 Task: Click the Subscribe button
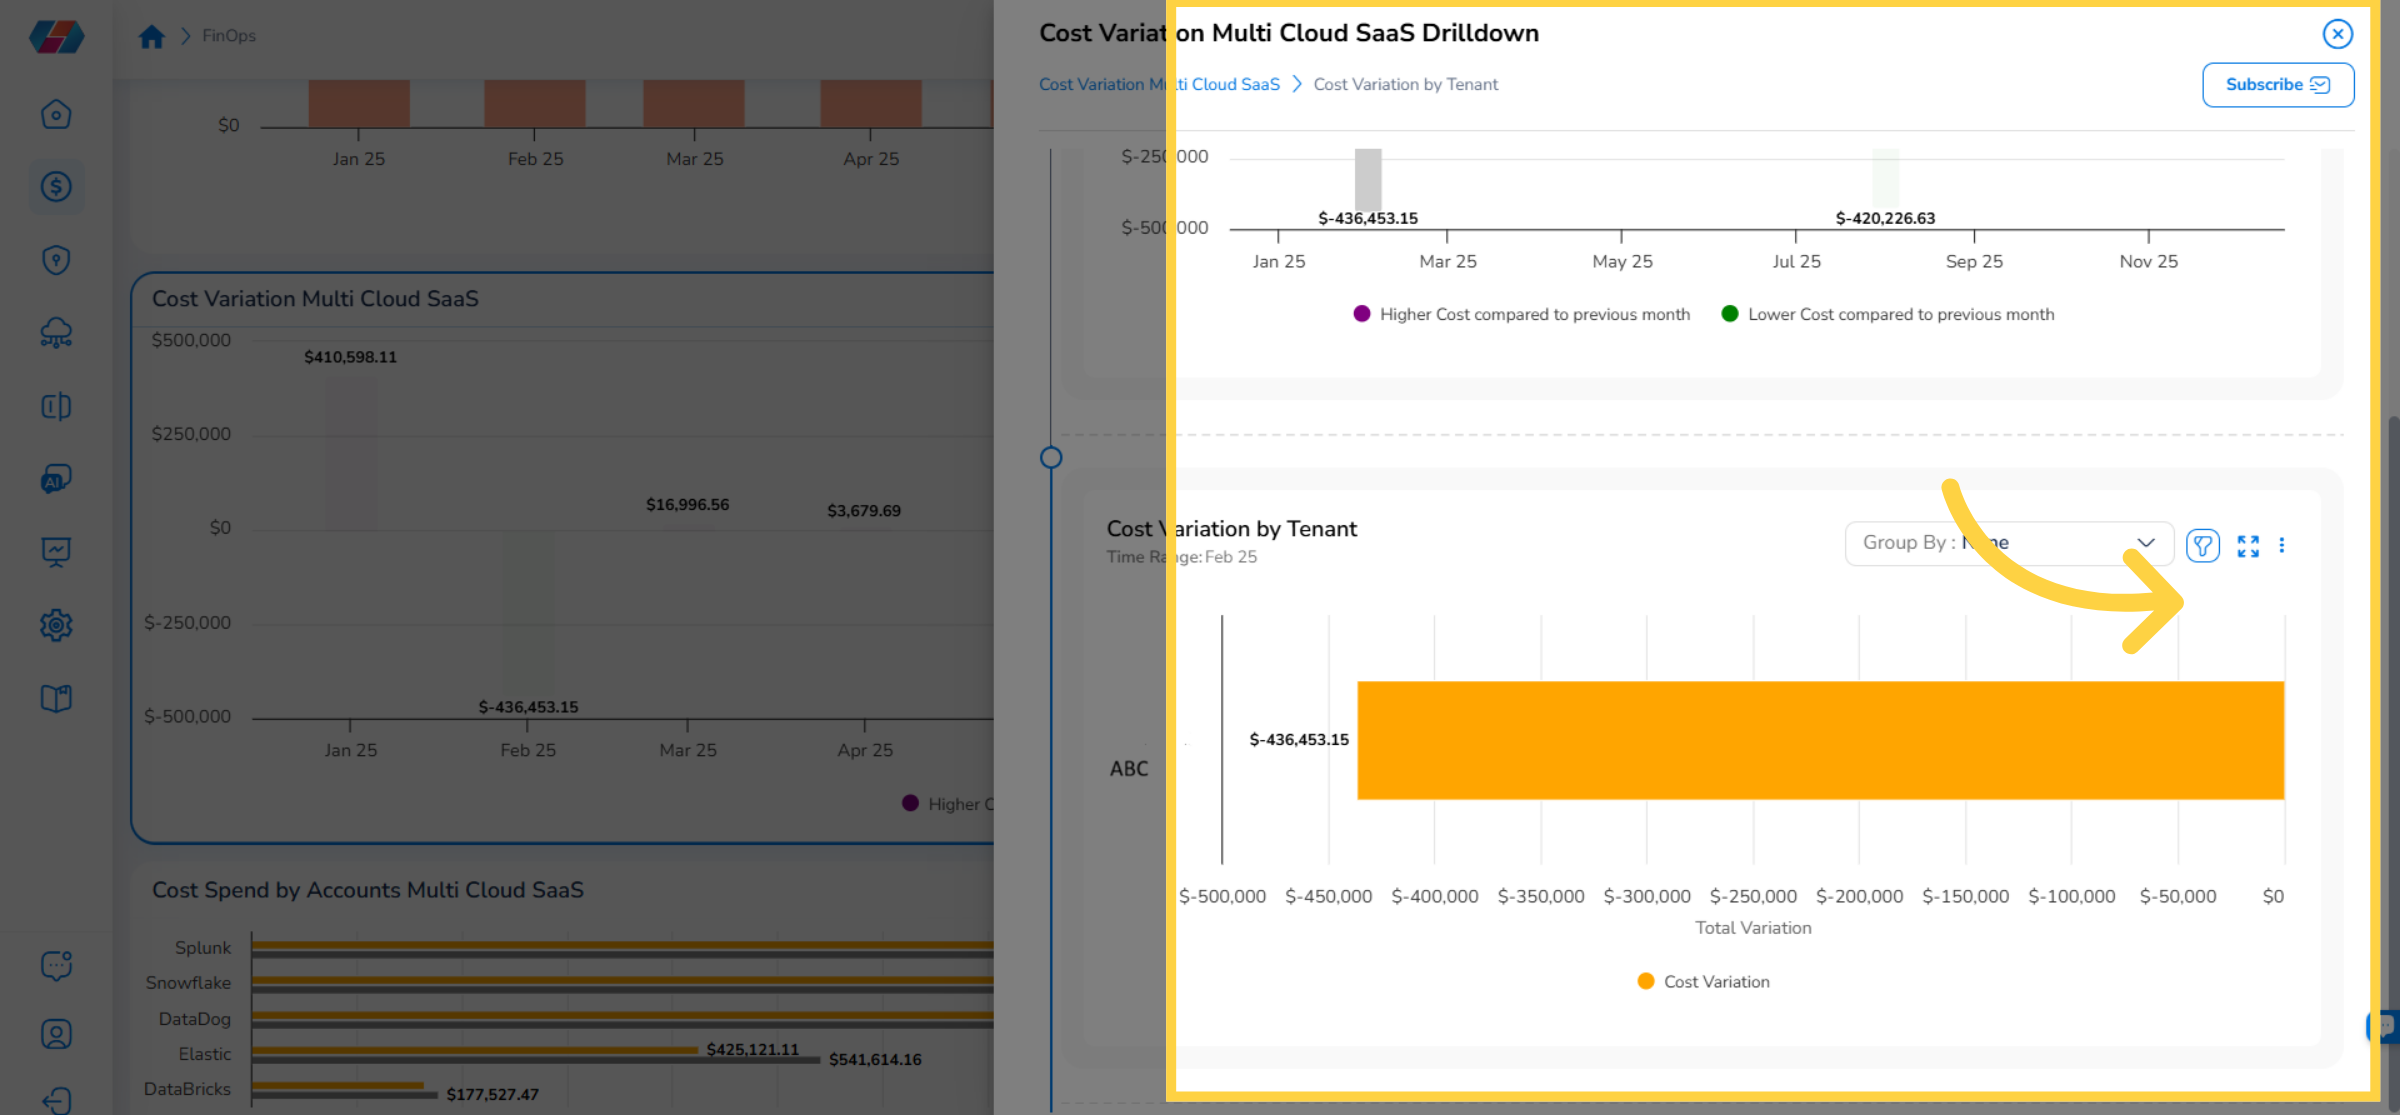2277,85
